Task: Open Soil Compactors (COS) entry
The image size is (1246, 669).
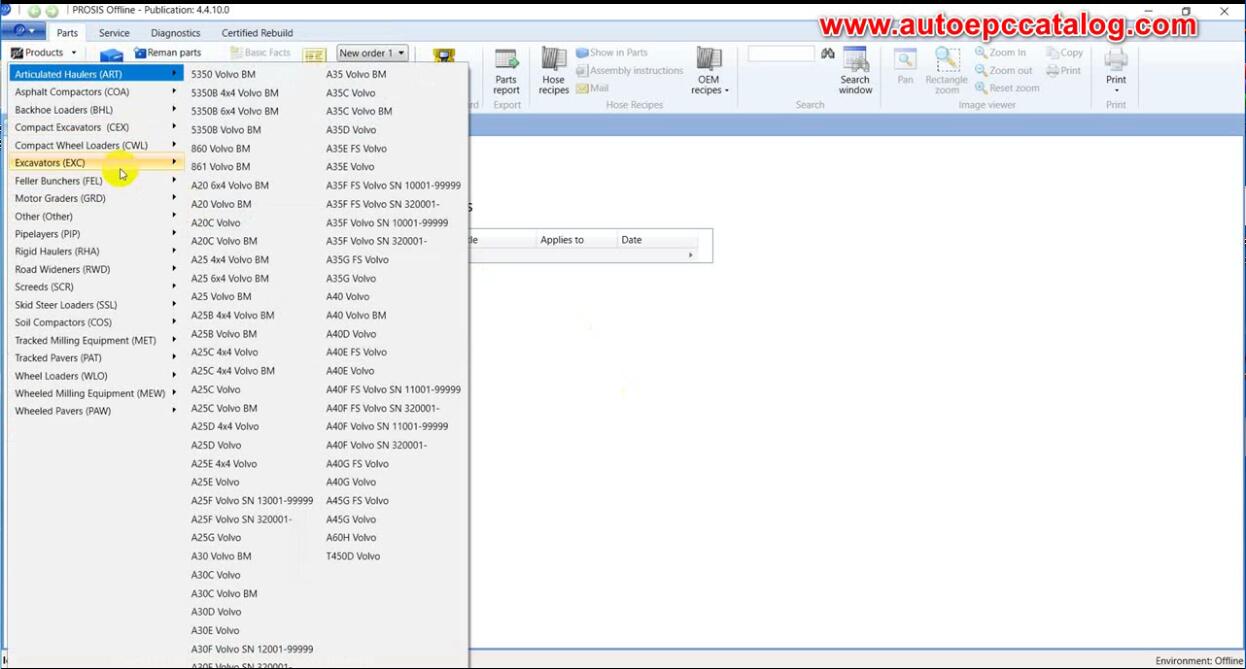Action: pyautogui.click(x=96, y=322)
